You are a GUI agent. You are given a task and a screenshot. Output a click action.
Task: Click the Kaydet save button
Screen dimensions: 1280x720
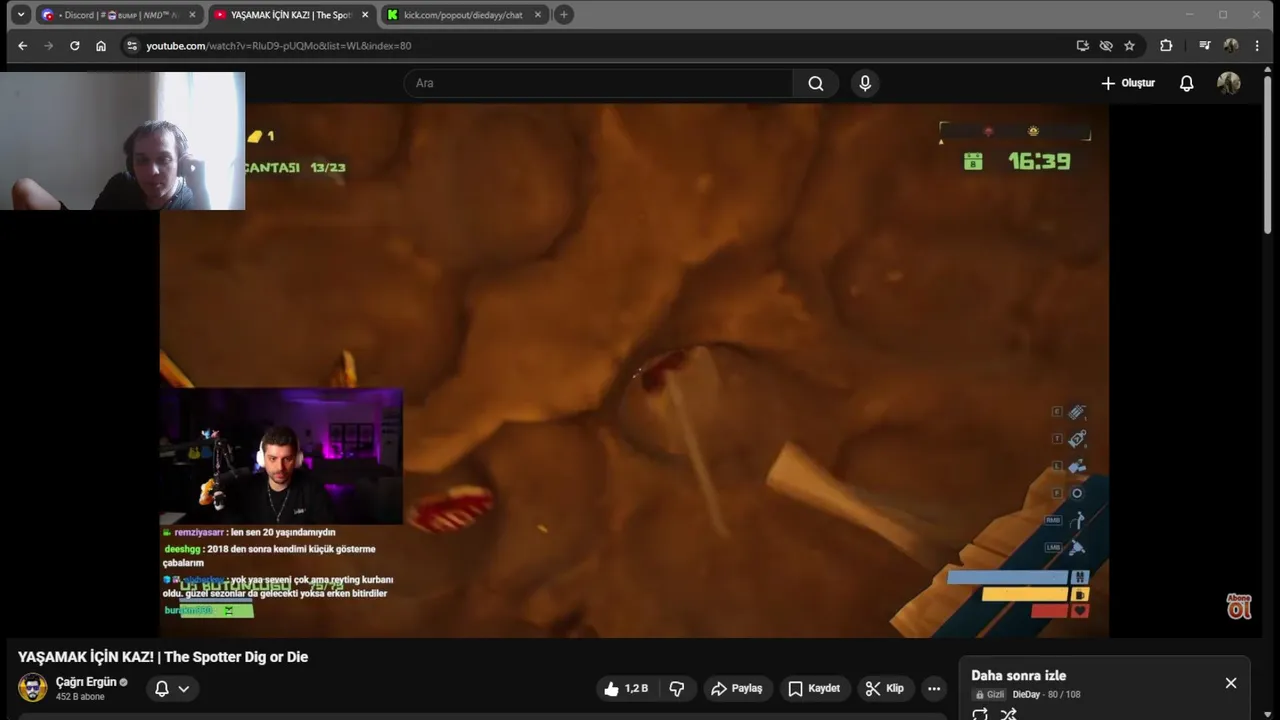[x=814, y=688]
